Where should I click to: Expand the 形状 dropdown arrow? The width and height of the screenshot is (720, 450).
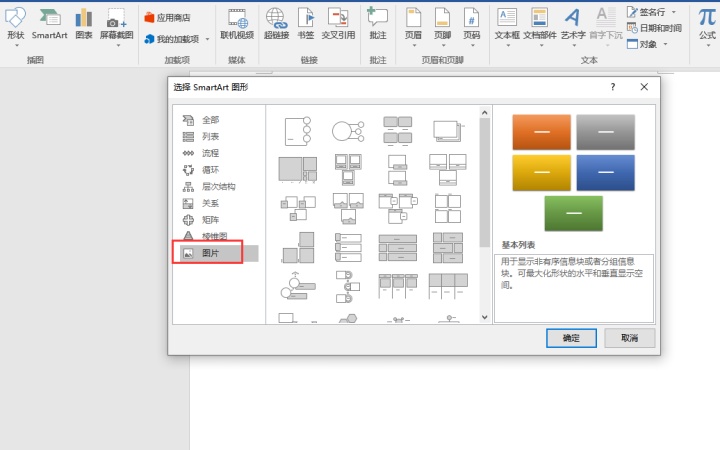coord(17,45)
